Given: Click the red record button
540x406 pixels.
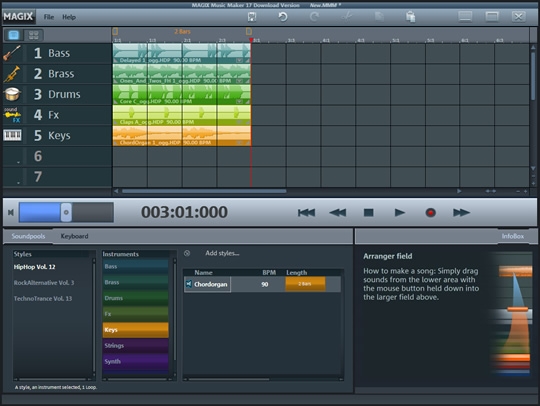Looking at the screenshot, I should pyautogui.click(x=430, y=212).
